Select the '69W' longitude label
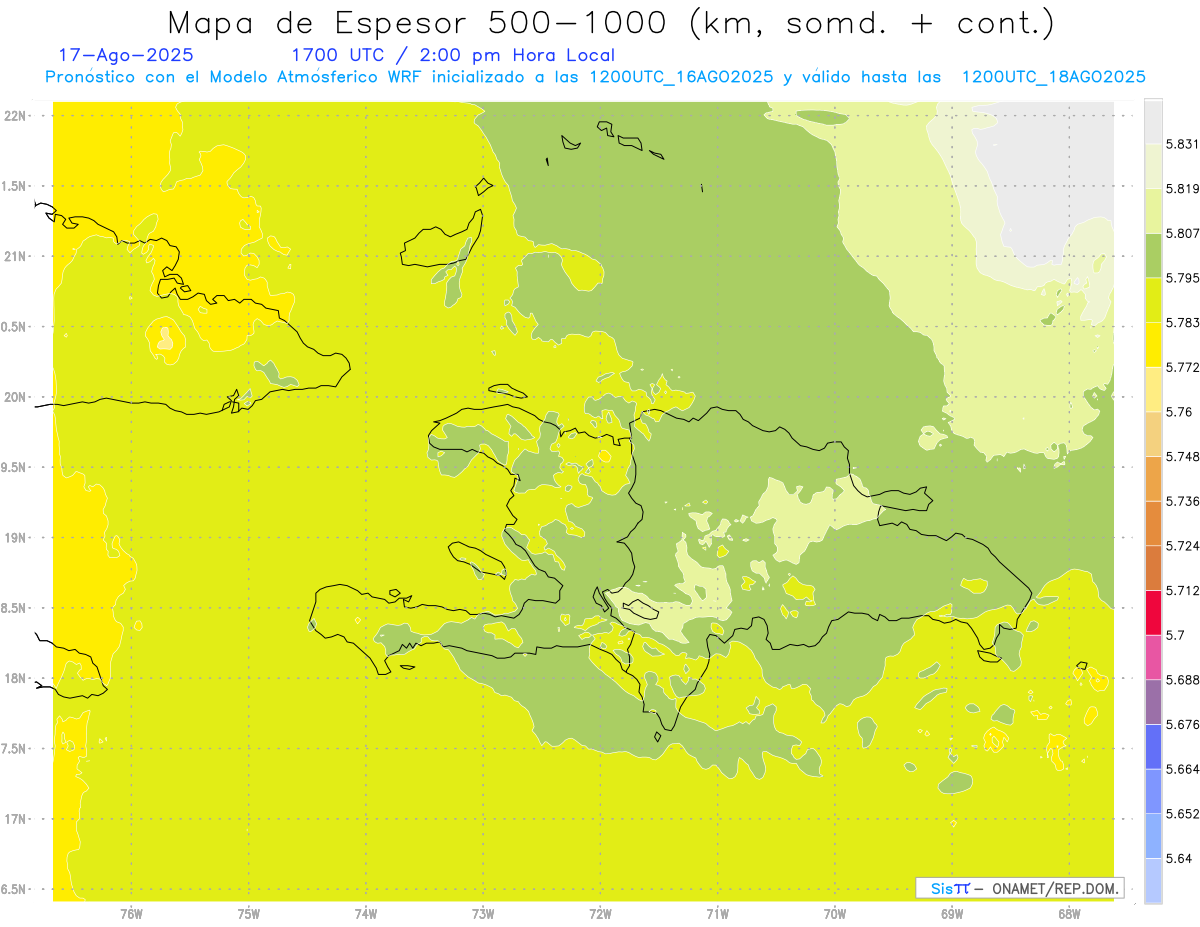1200x927 pixels. point(952,914)
